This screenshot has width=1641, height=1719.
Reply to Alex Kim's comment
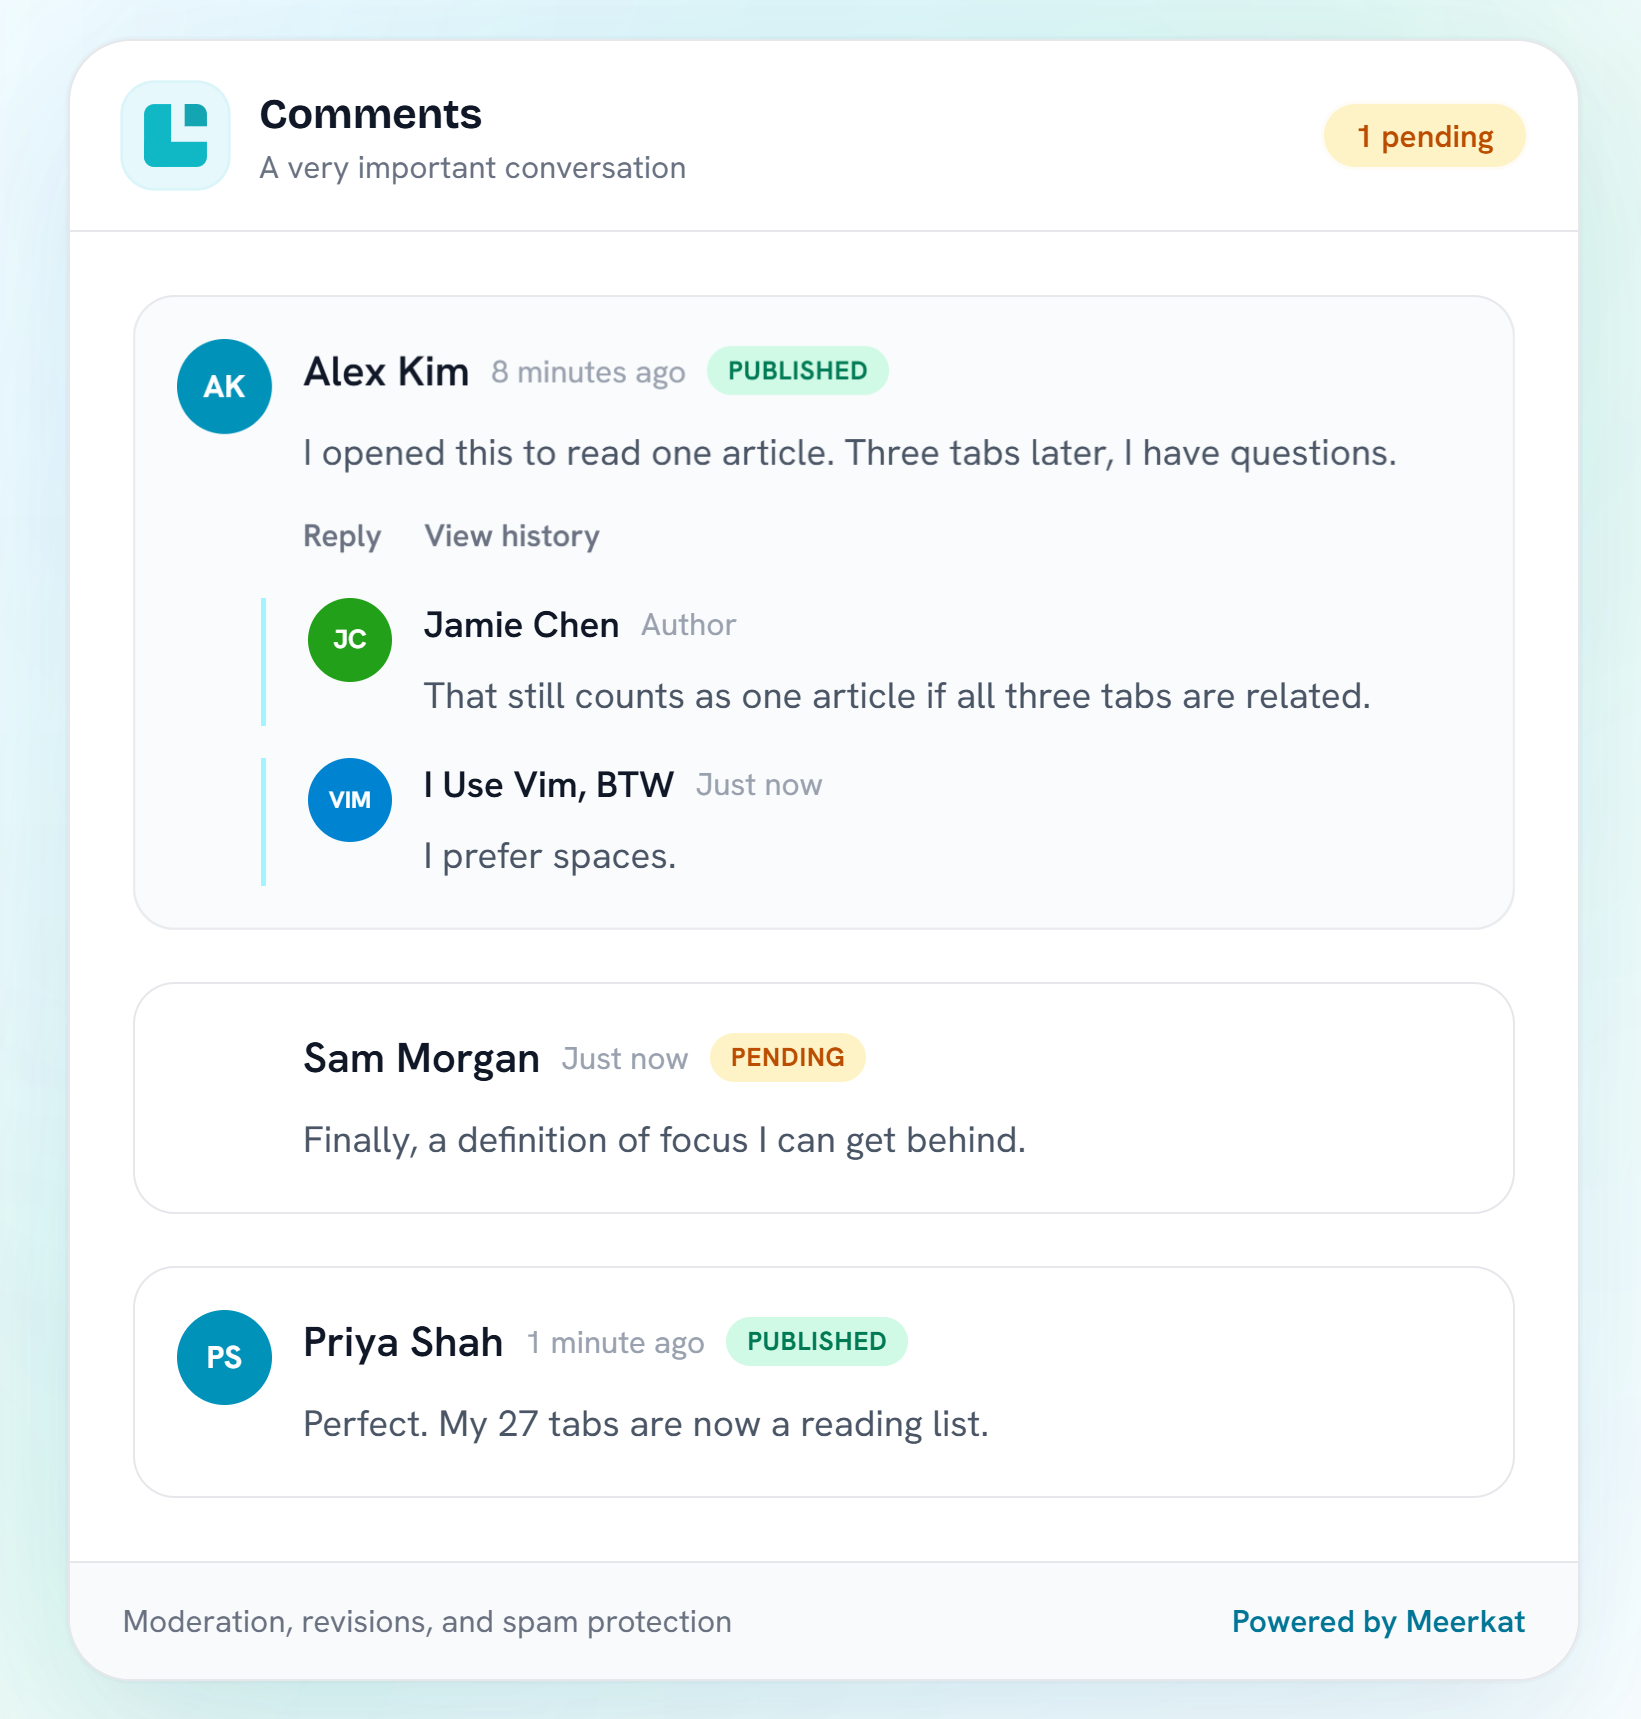point(342,536)
